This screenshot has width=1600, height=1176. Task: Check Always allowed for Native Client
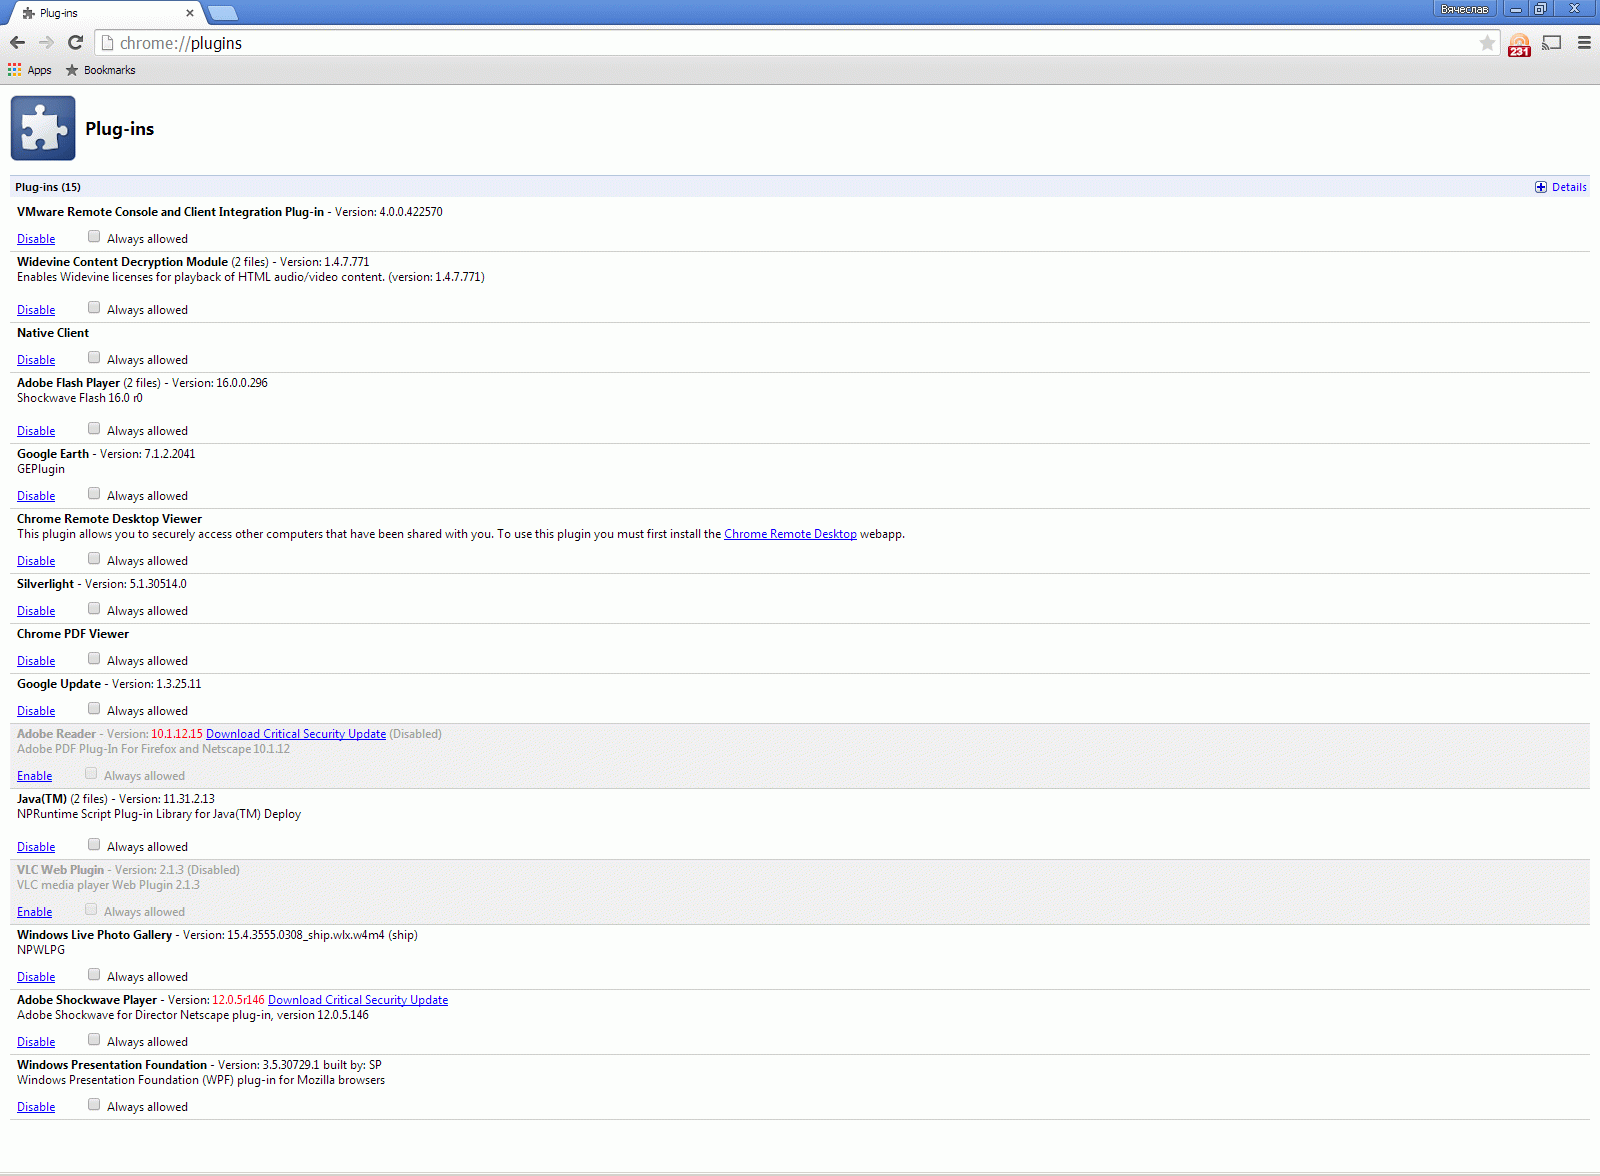(94, 358)
